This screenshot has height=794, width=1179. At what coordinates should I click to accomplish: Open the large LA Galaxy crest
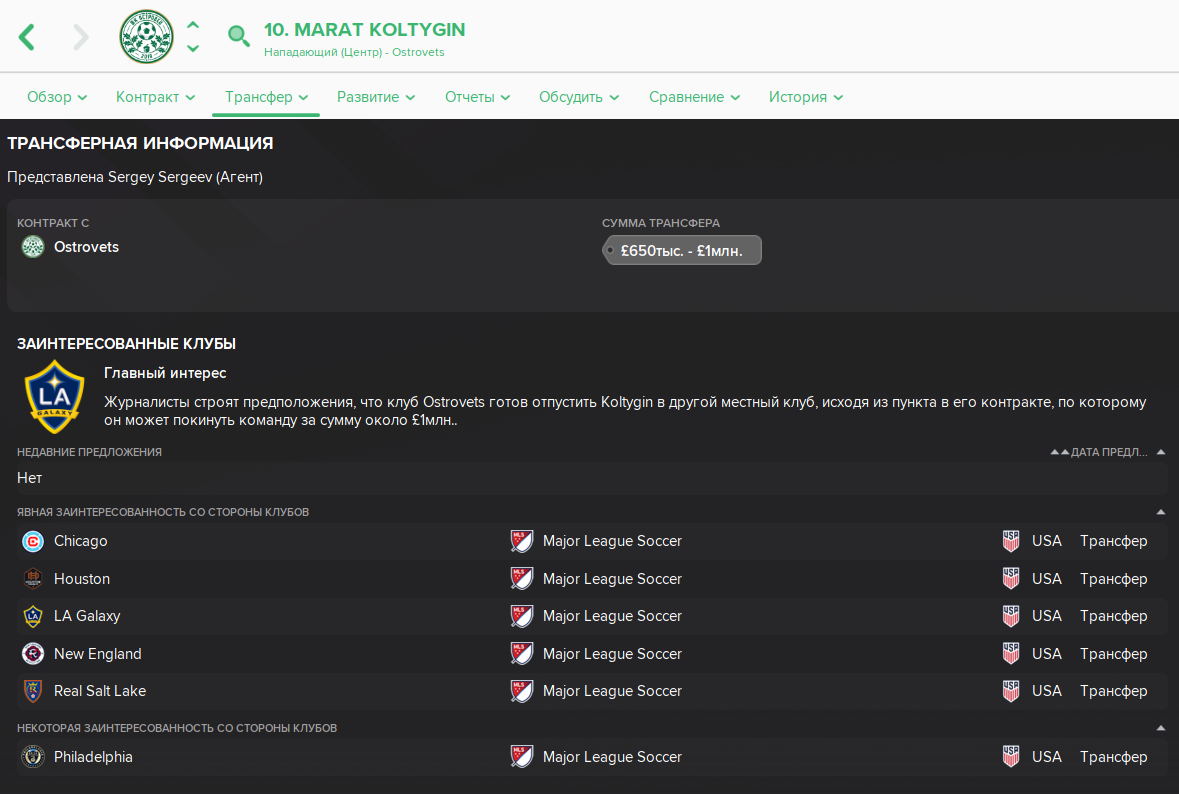coord(54,396)
